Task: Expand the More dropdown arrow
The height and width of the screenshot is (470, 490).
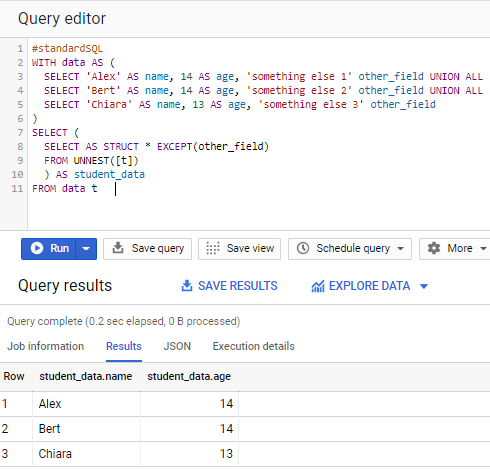Action: [483, 249]
